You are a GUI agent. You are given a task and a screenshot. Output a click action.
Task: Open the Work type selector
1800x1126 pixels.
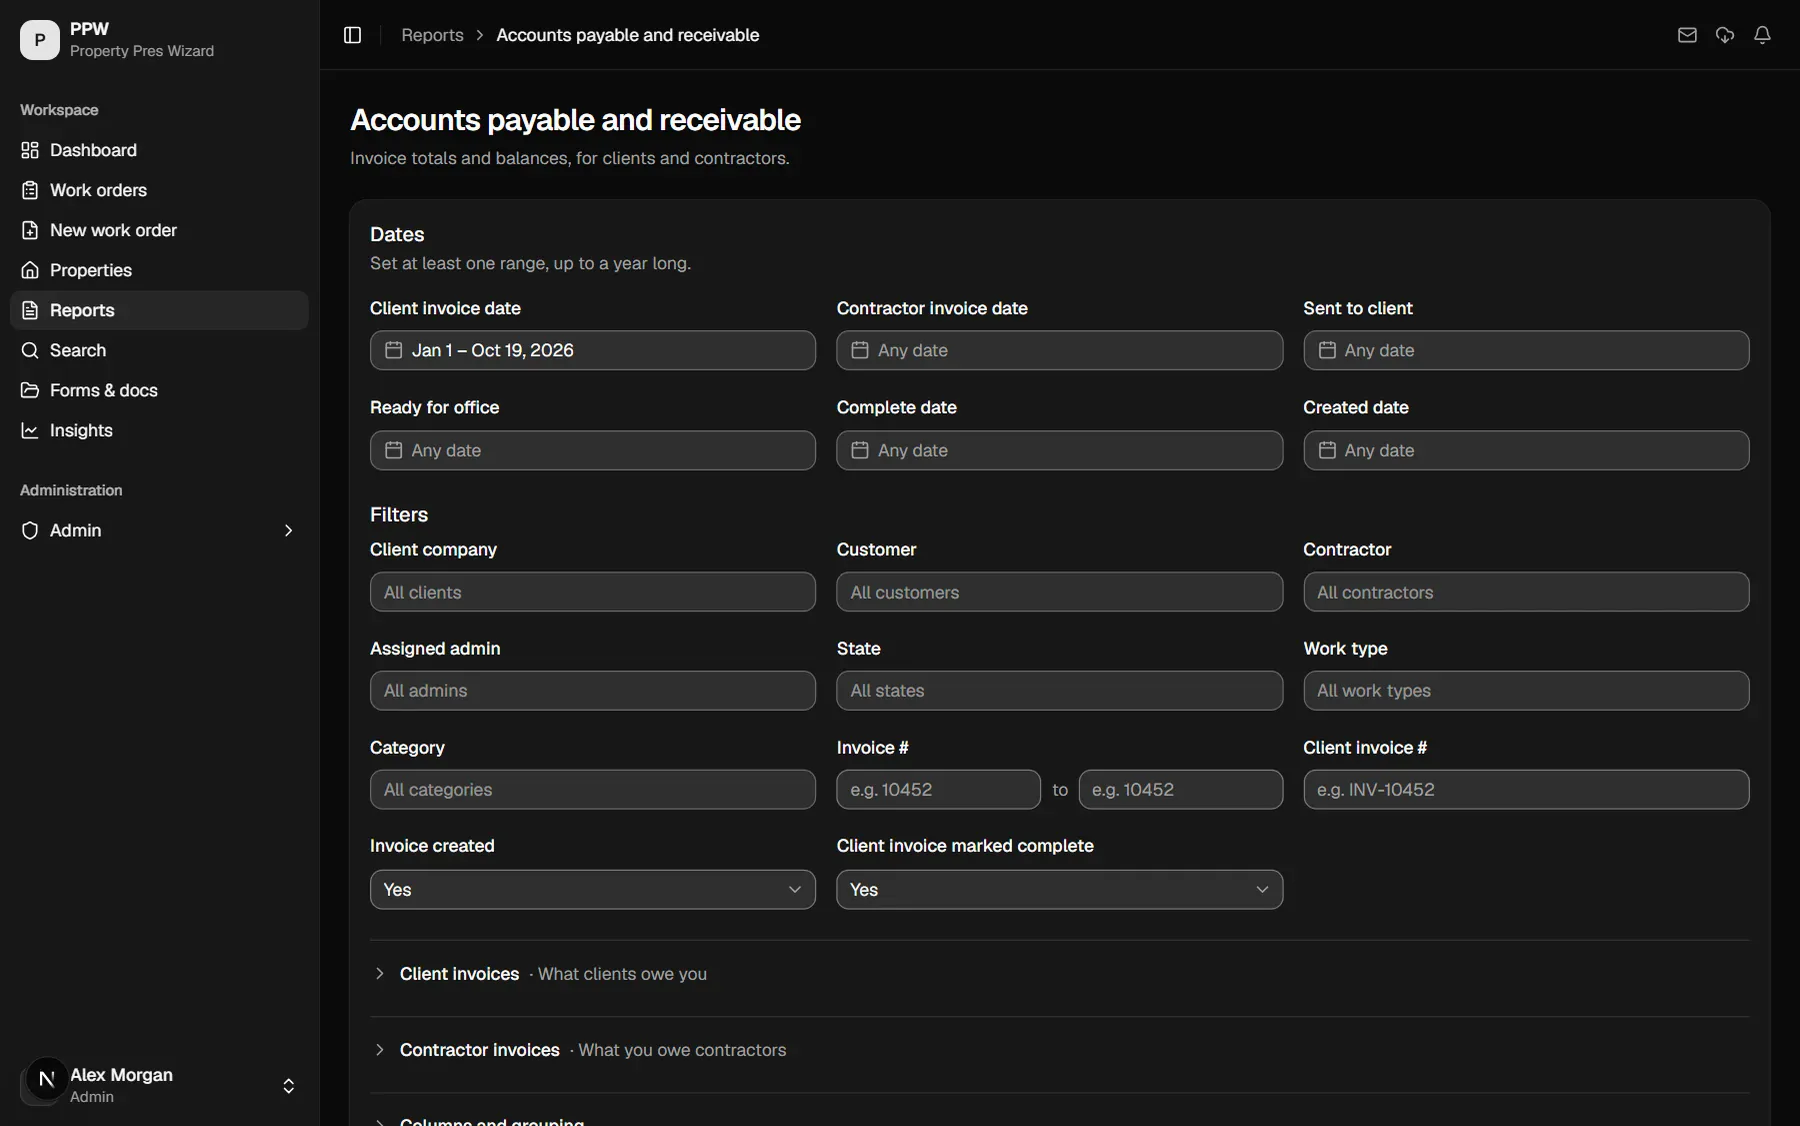tap(1526, 690)
